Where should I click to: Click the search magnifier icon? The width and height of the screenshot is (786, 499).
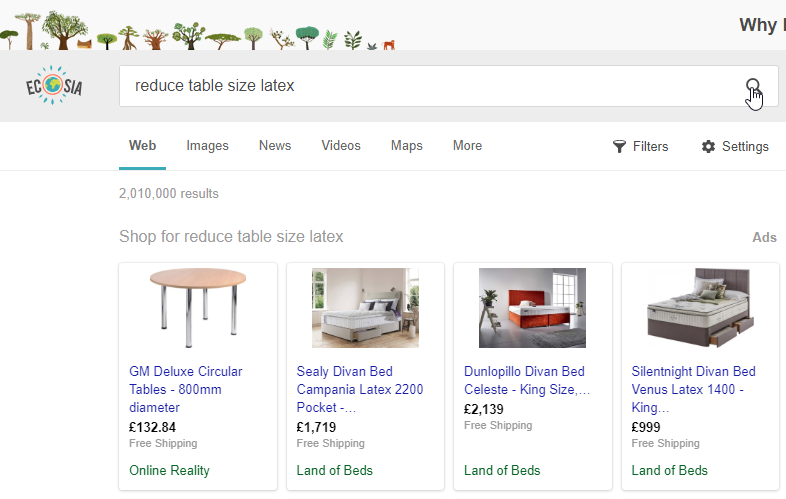[x=753, y=85]
